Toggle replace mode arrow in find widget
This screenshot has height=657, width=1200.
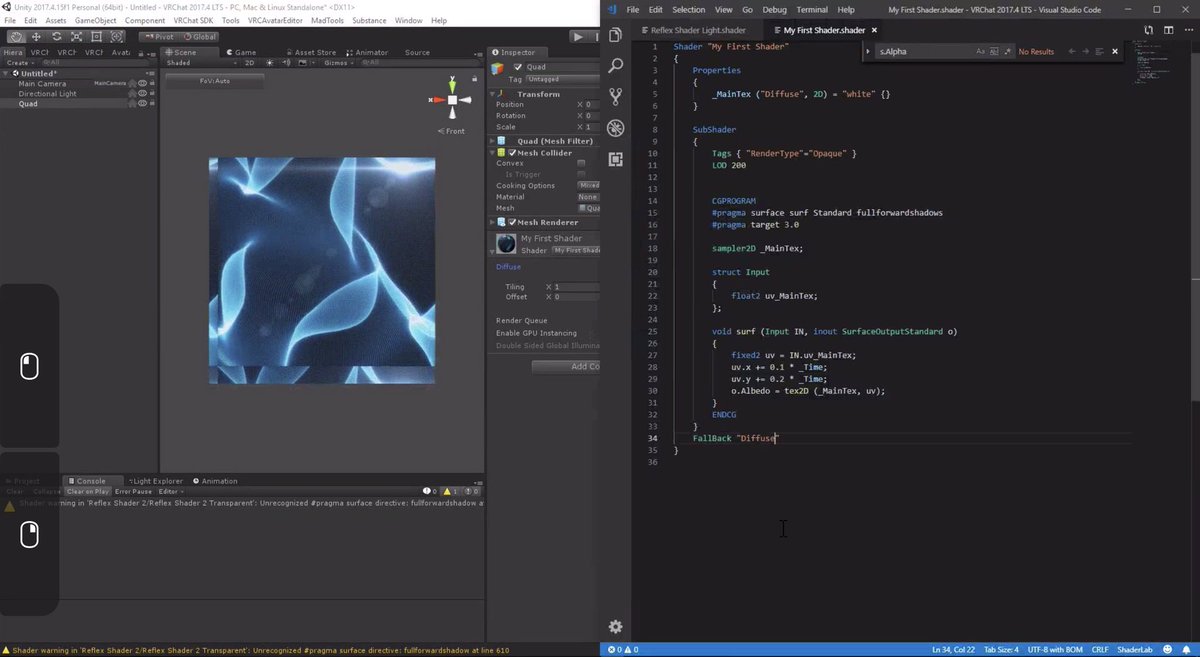869,51
